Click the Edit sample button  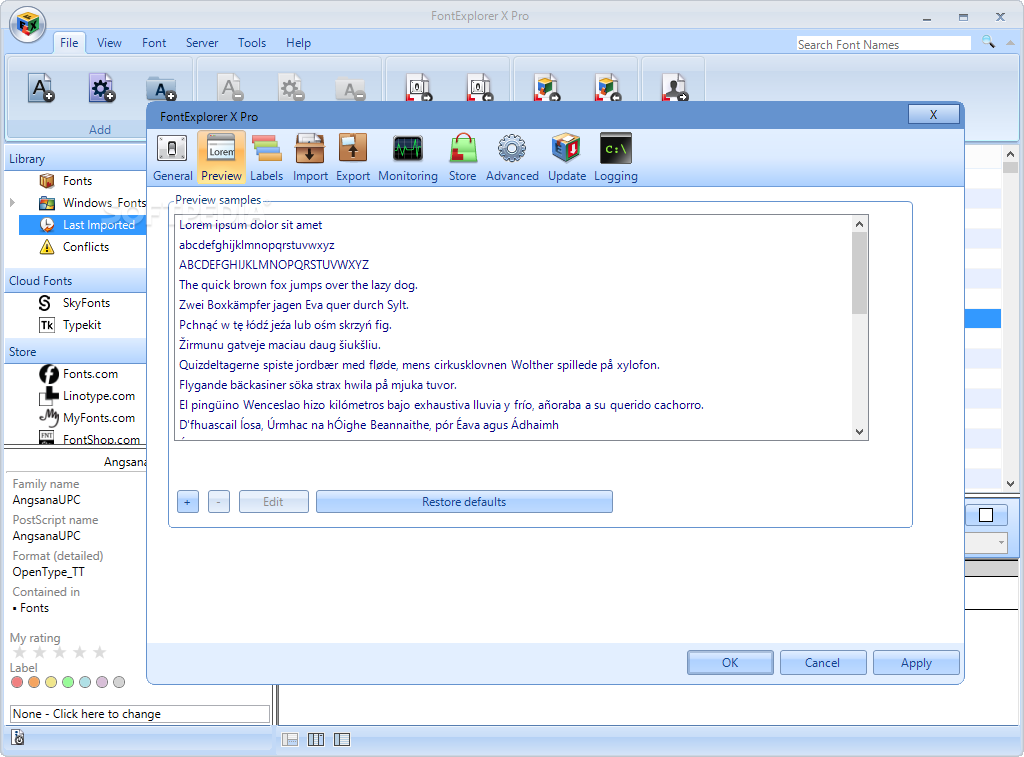pos(274,502)
